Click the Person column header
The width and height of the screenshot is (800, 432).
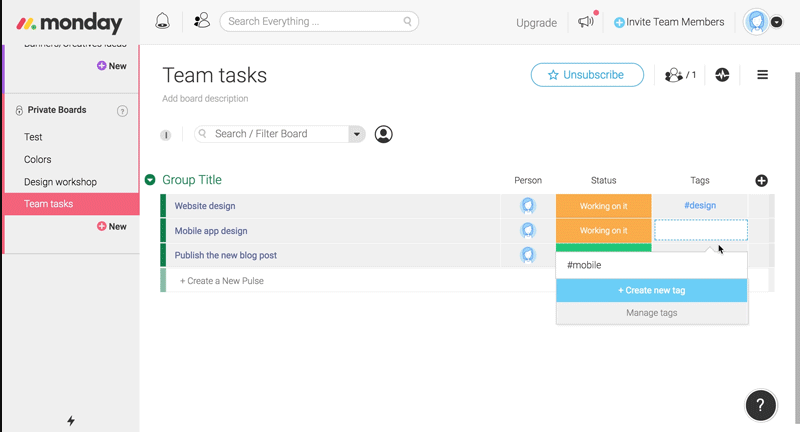(x=528, y=181)
